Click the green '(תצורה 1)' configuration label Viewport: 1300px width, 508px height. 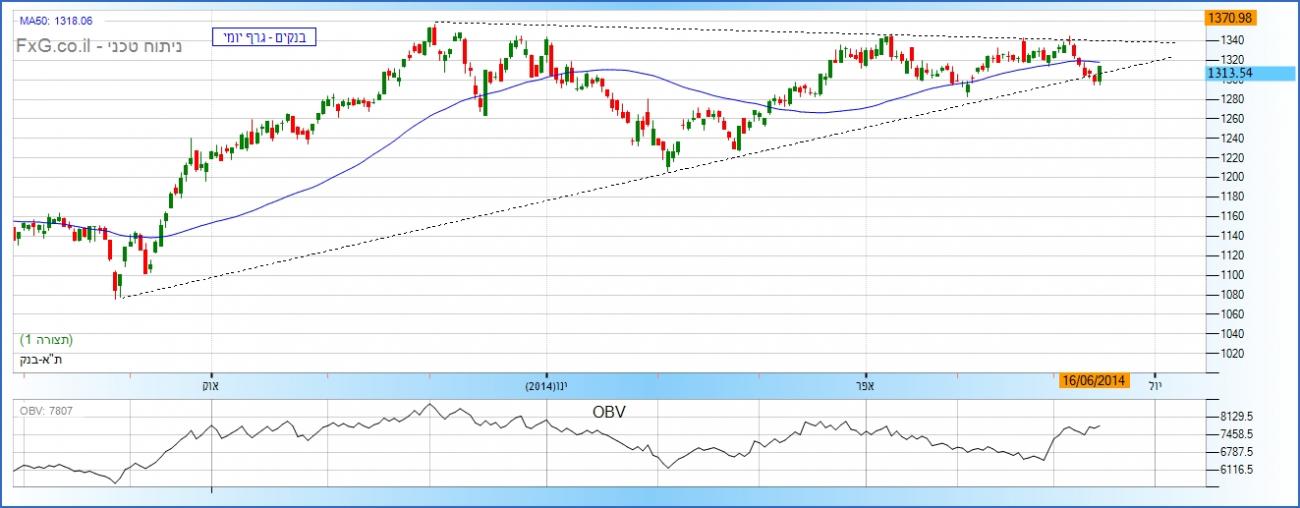[46, 340]
